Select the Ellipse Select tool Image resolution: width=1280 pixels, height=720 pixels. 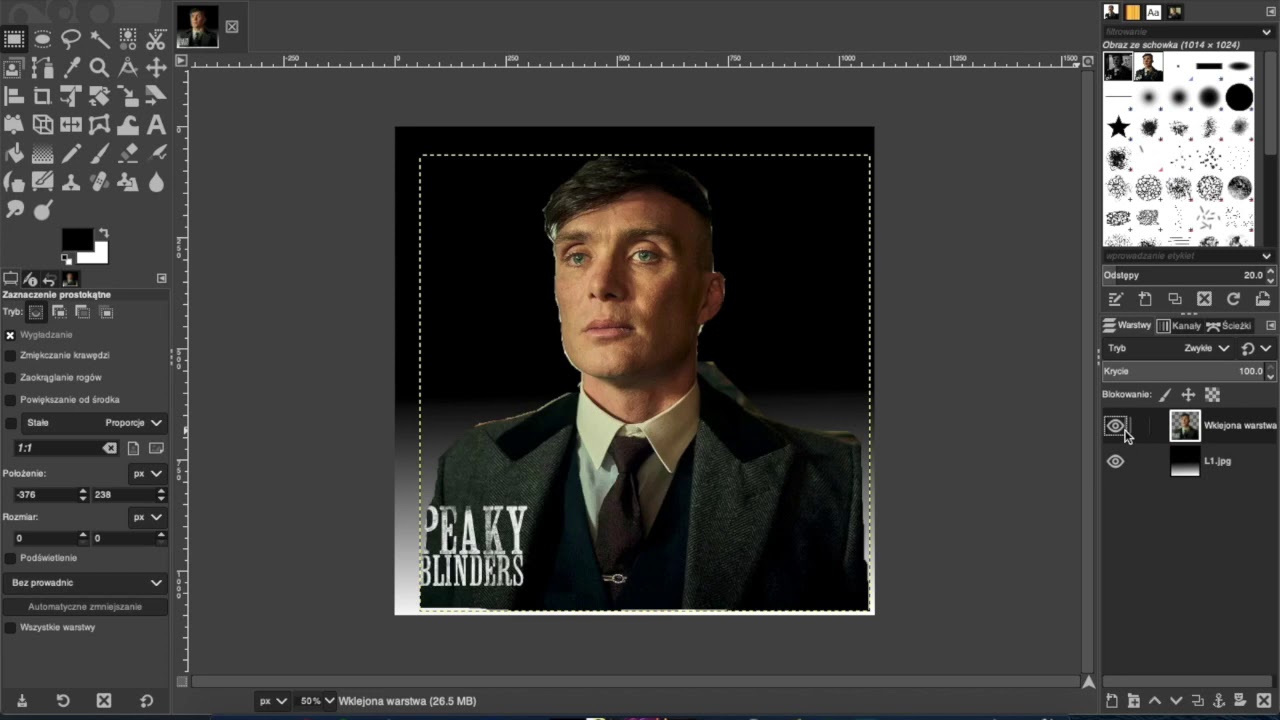[42, 40]
